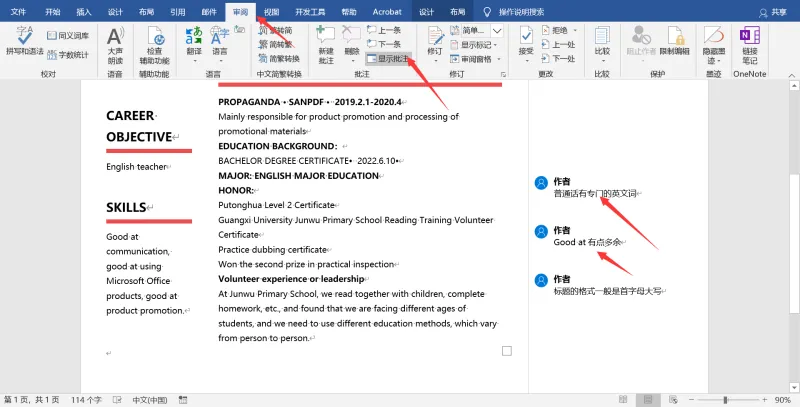Toggle the Show Comments (显示批注) button
This screenshot has width=800, height=407.
coord(388,59)
